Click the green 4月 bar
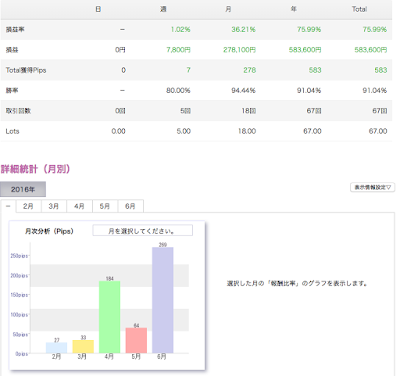Screen dimensions: 400x376 (110, 317)
